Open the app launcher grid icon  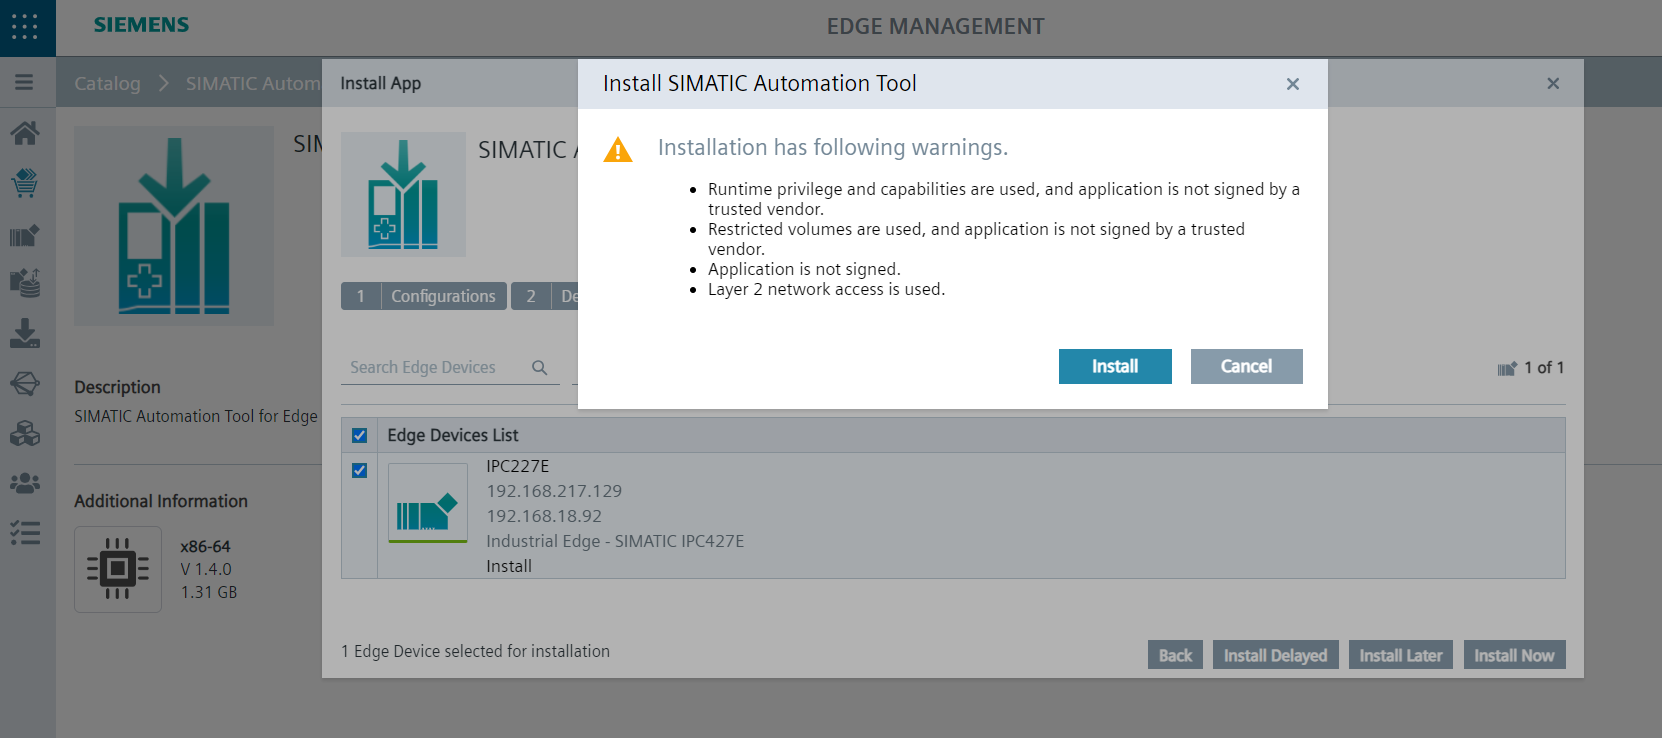25,26
